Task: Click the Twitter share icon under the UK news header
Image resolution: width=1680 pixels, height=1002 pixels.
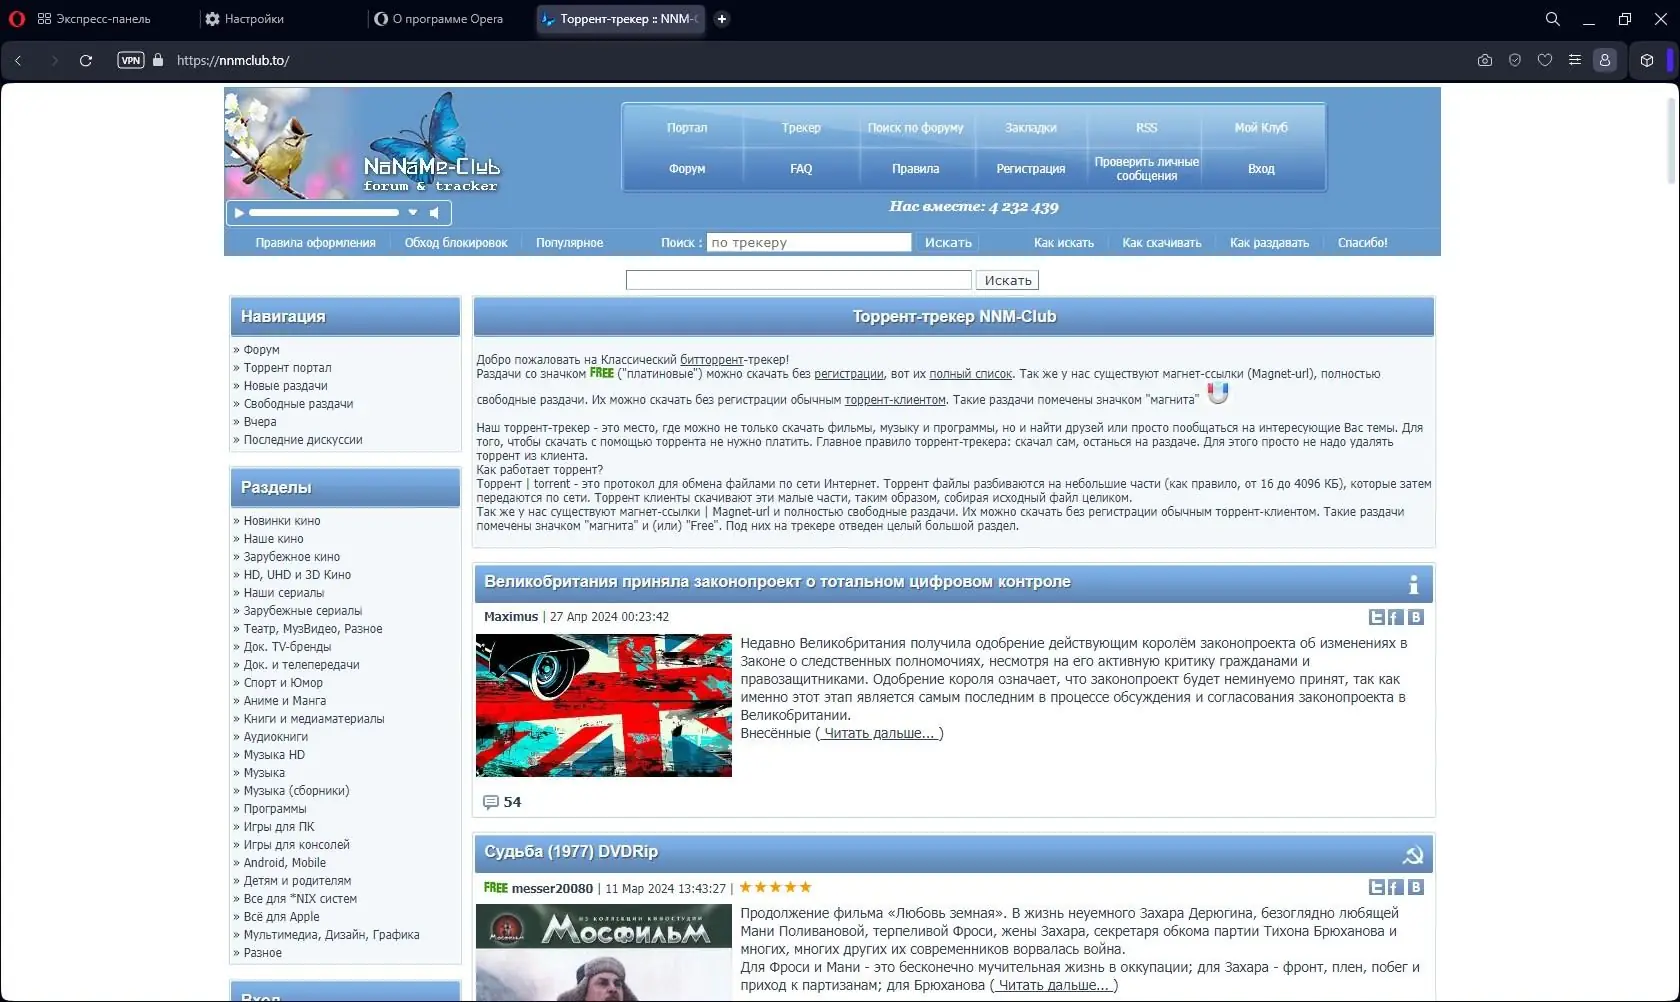Action: 1376,617
